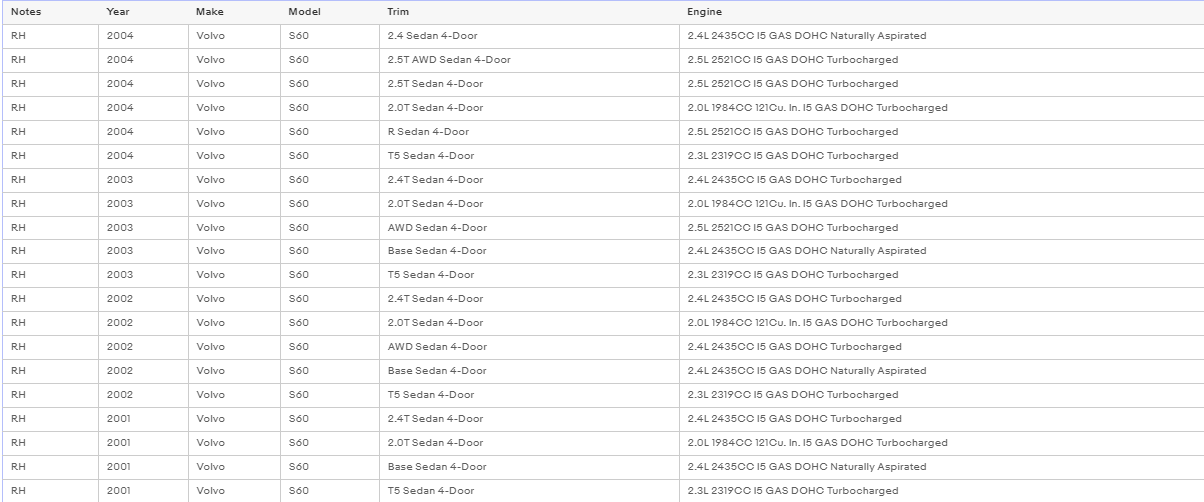
Task: Select the 2.5T AWD Sedan 4-Door cell
Action: coord(530,60)
